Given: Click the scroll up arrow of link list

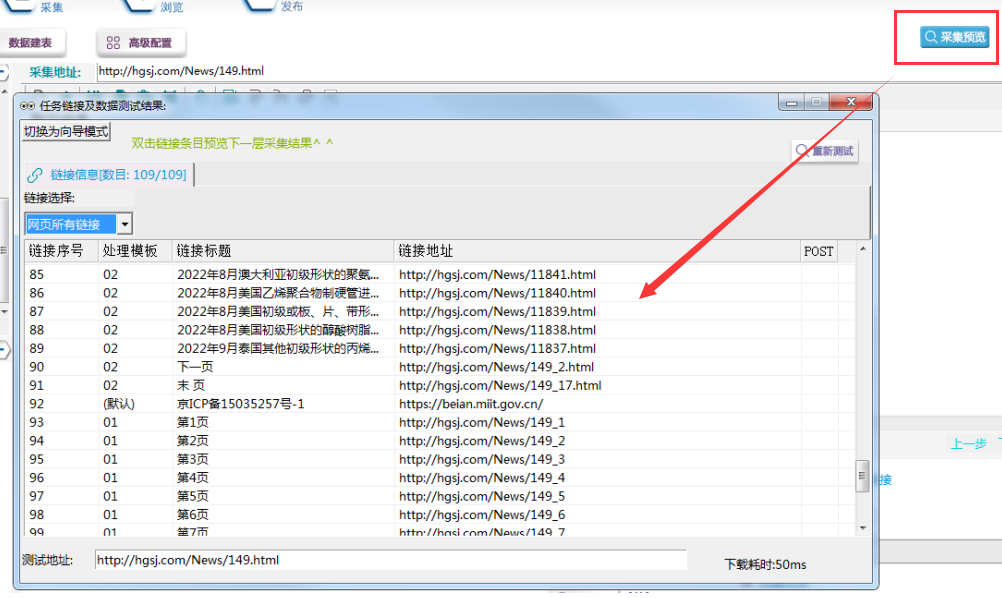Looking at the screenshot, I should point(863,249).
